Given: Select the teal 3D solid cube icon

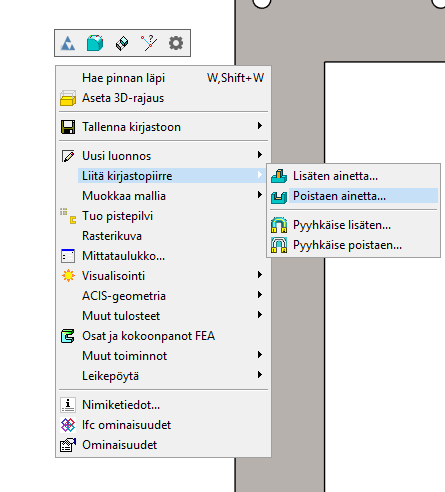Looking at the screenshot, I should point(95,43).
